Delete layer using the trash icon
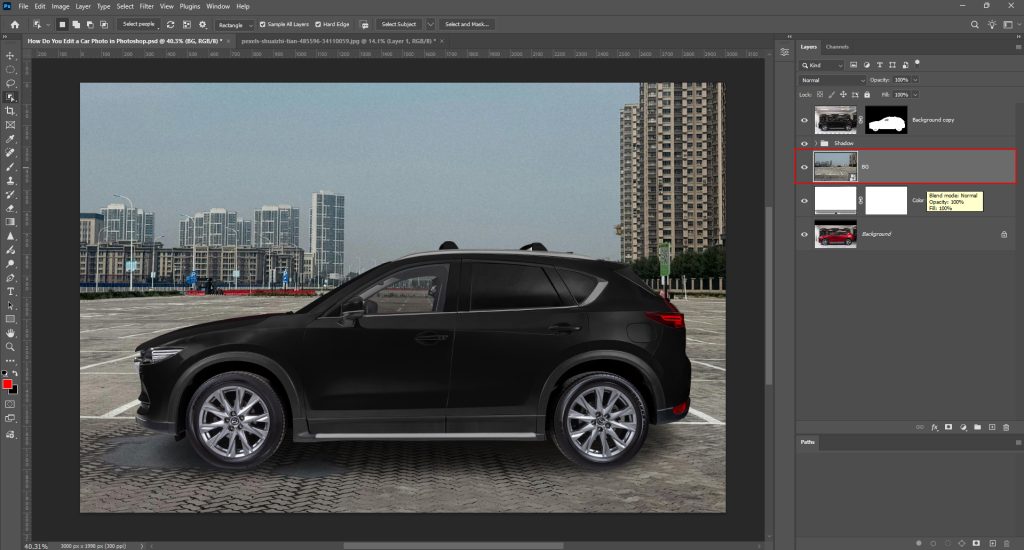The image size is (1024, 550). pyautogui.click(x=1005, y=427)
